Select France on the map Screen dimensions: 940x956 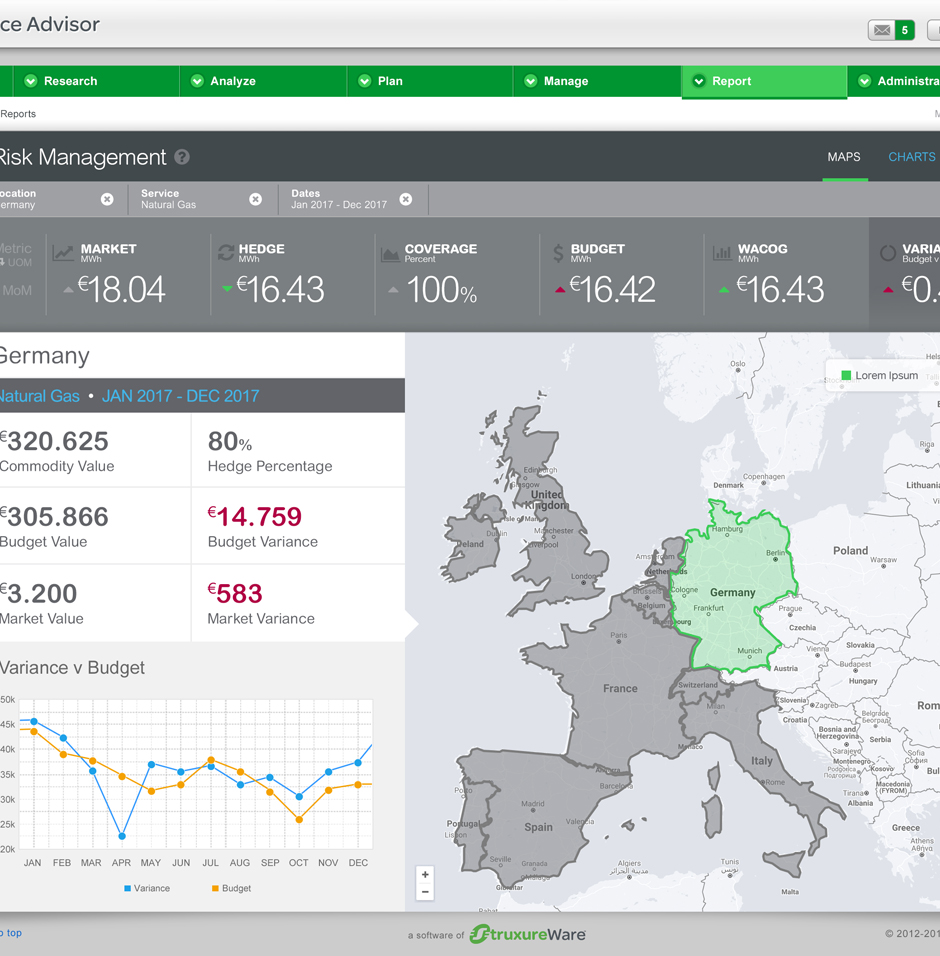620,688
